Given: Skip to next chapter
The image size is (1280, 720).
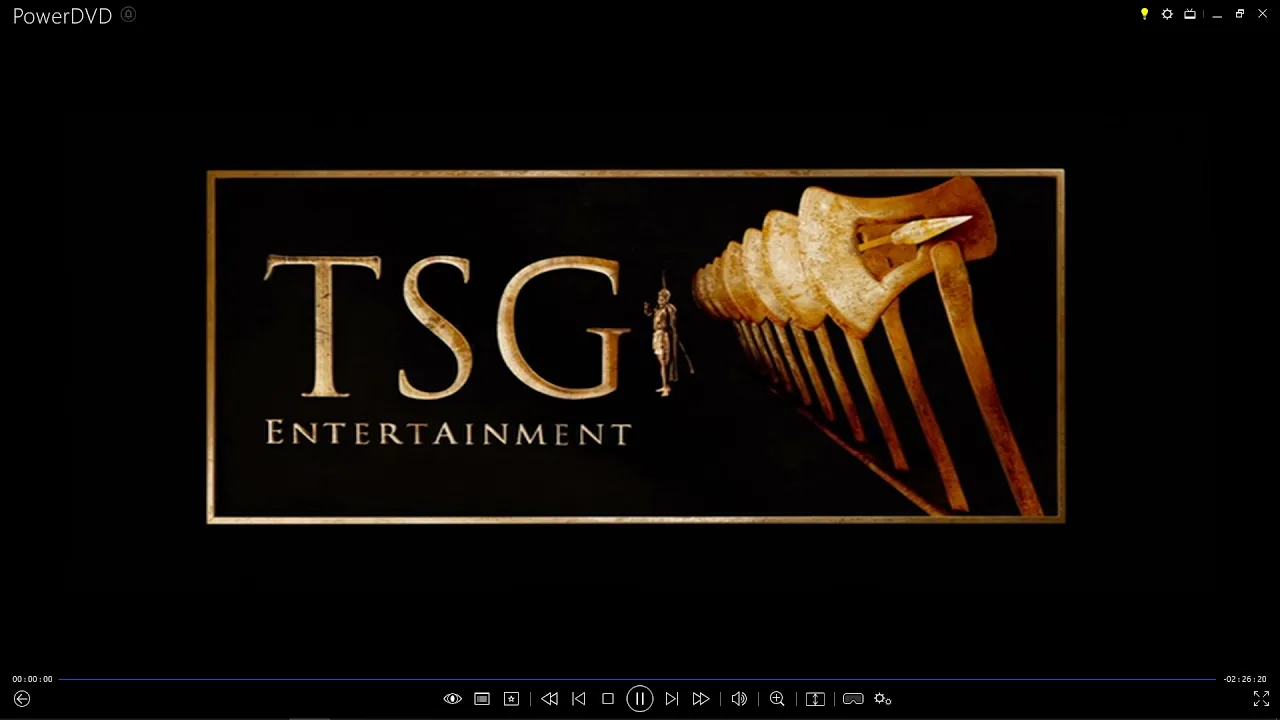Looking at the screenshot, I should pyautogui.click(x=672, y=699).
